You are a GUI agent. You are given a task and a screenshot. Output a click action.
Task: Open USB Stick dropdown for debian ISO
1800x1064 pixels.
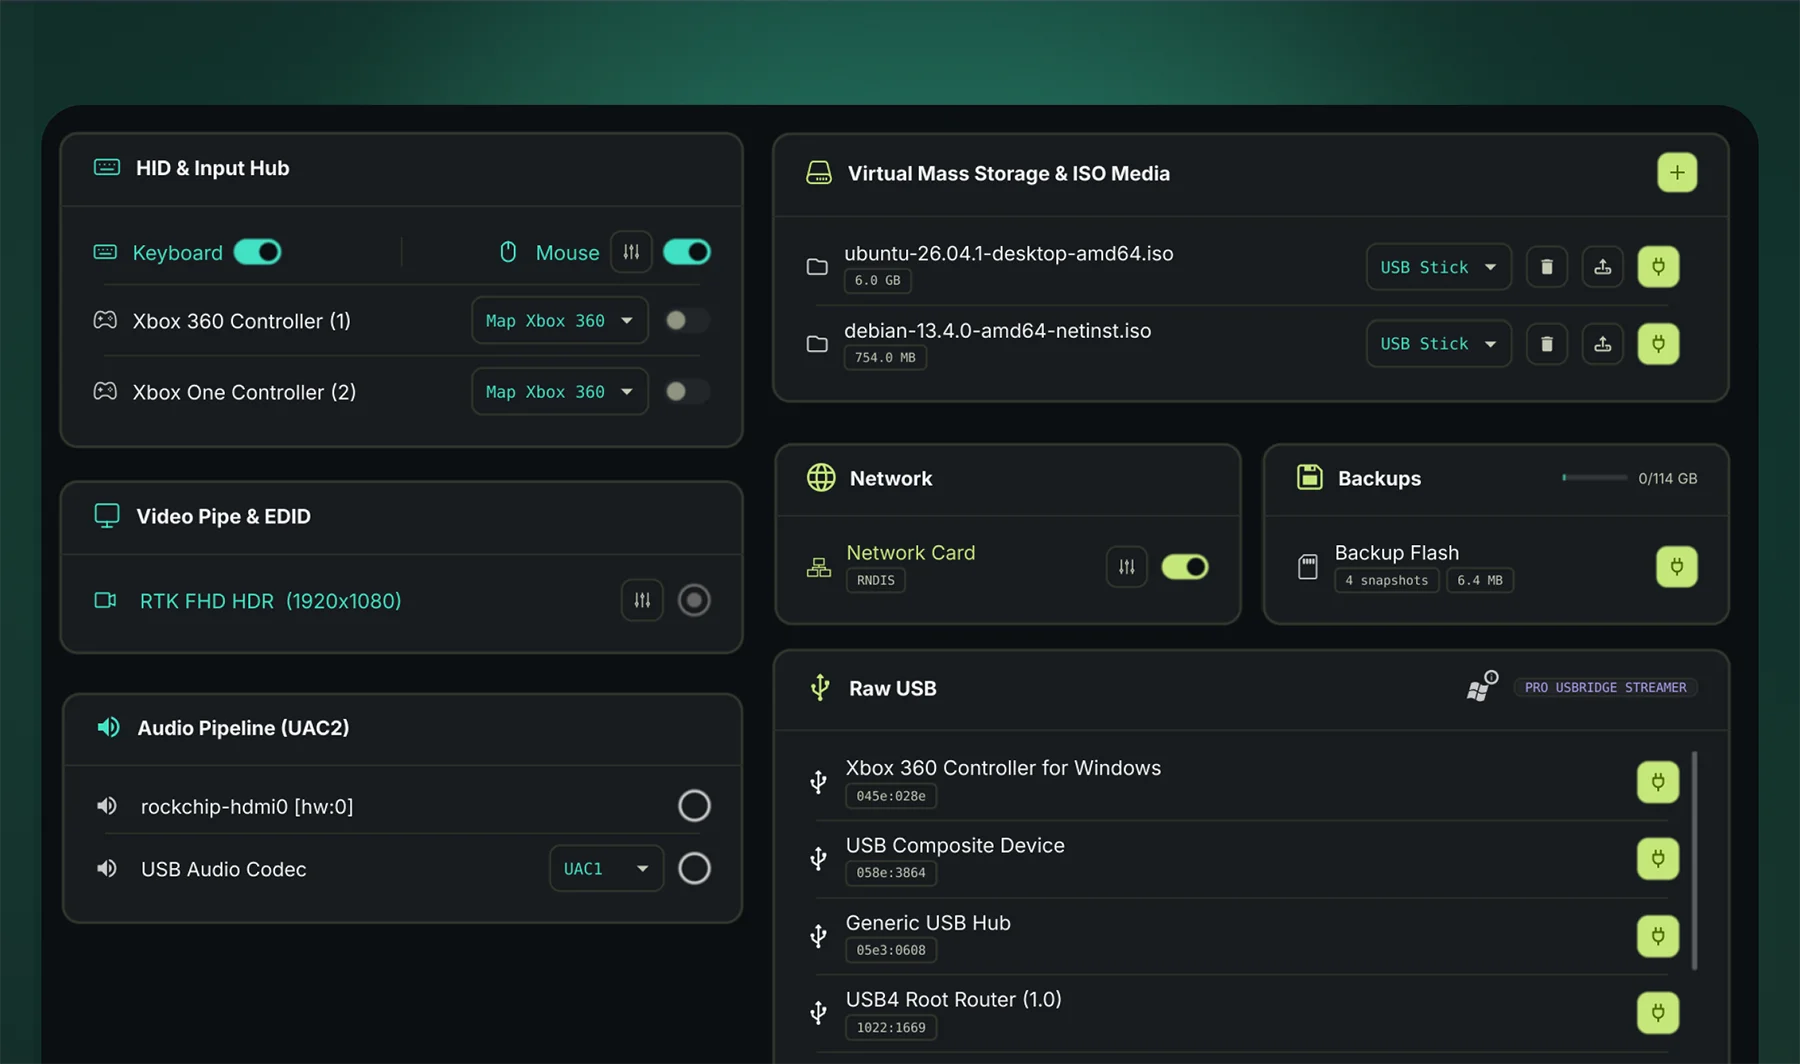(1439, 344)
